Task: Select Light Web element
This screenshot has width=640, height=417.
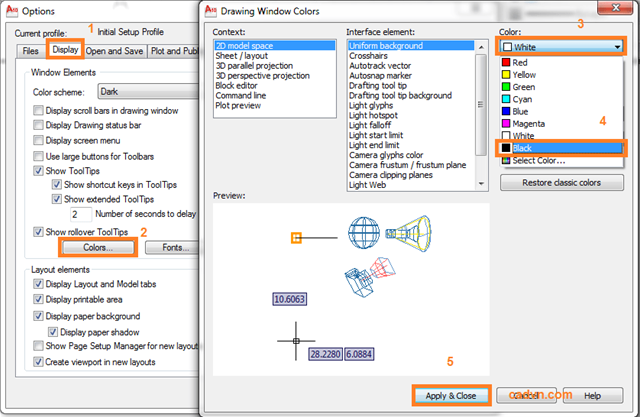Action: [x=411, y=185]
